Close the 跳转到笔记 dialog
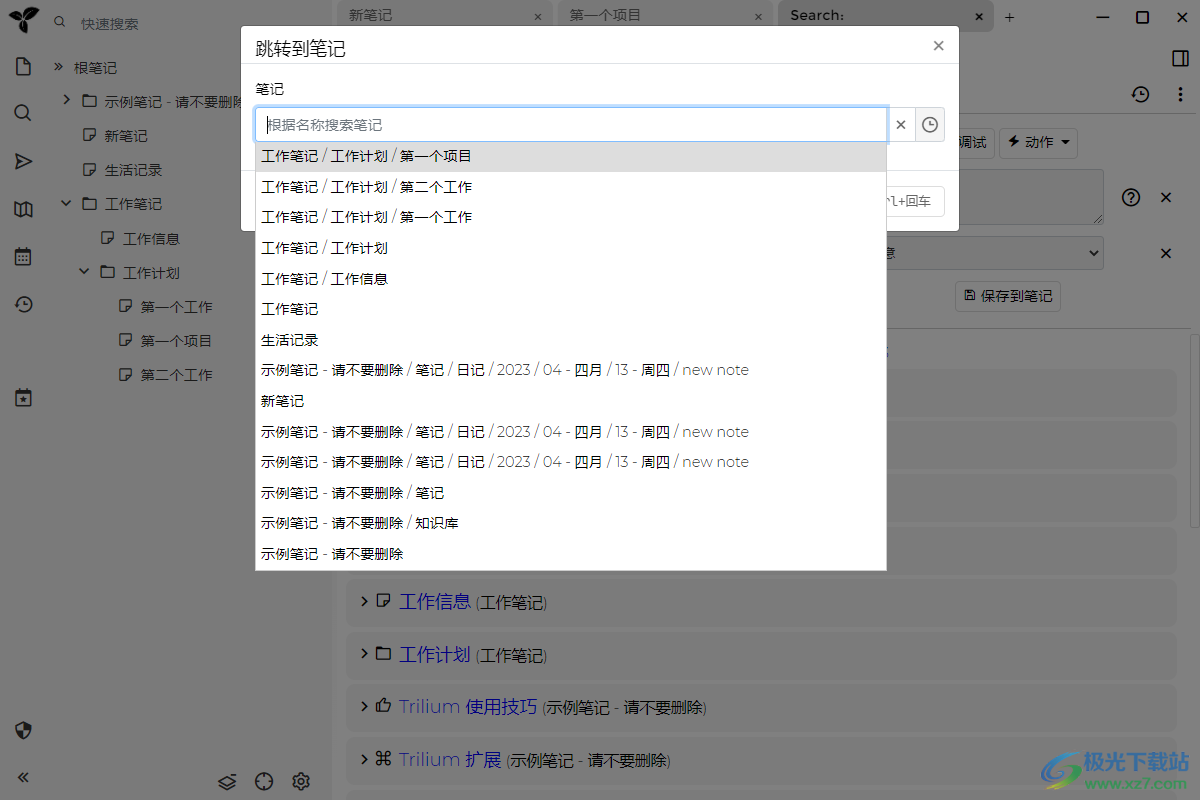 (x=938, y=46)
